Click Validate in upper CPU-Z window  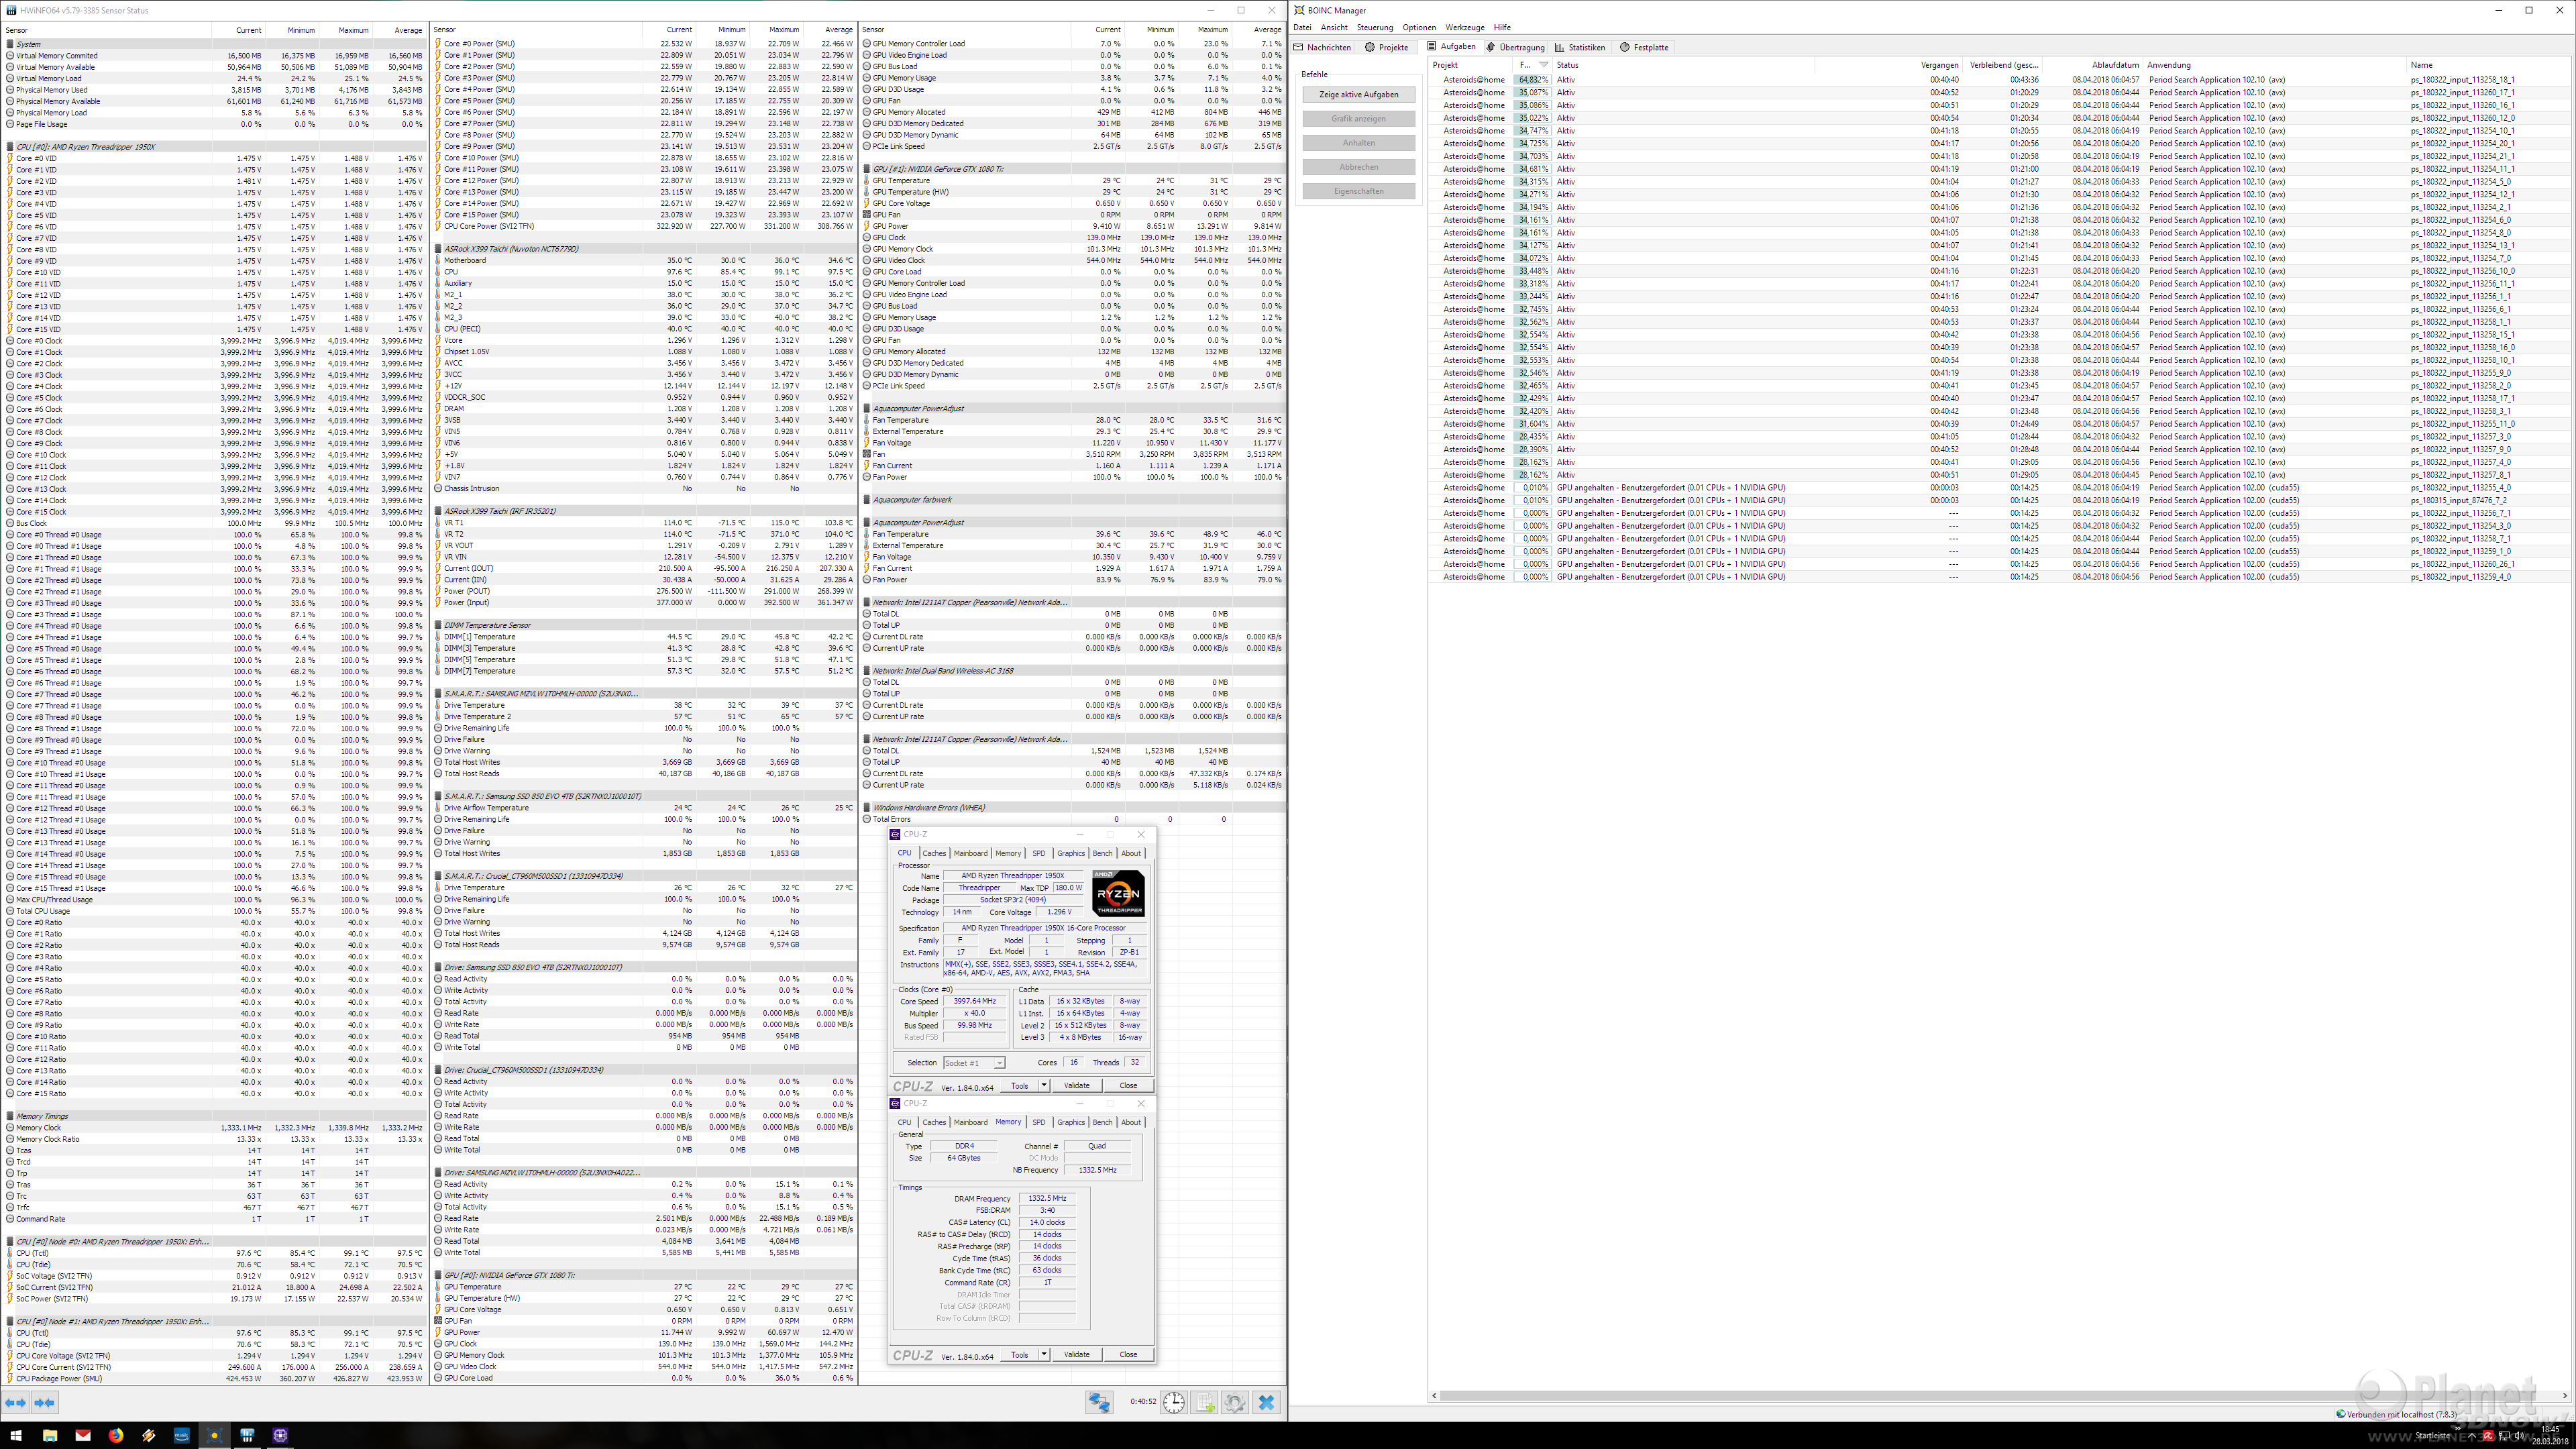[x=1077, y=1085]
